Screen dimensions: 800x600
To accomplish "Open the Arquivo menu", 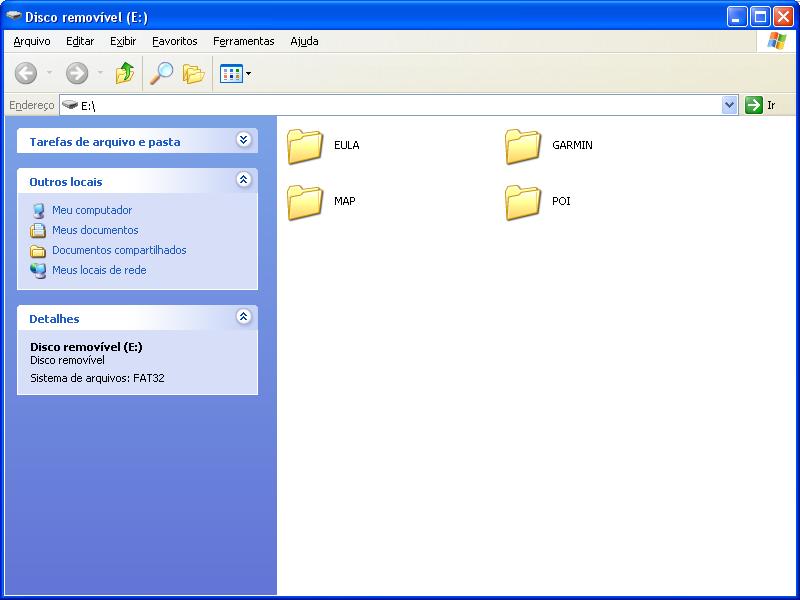I will 32,41.
